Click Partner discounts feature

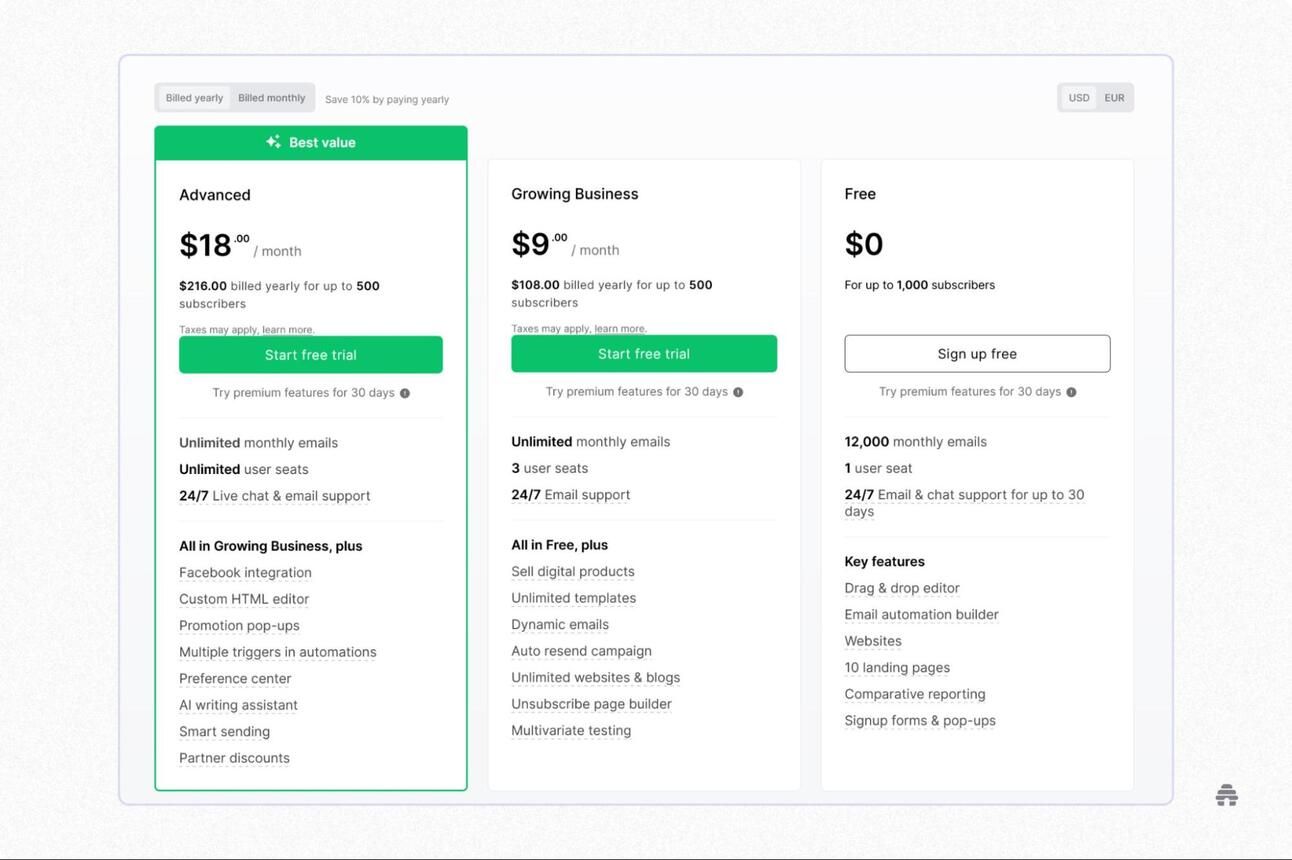click(234, 758)
